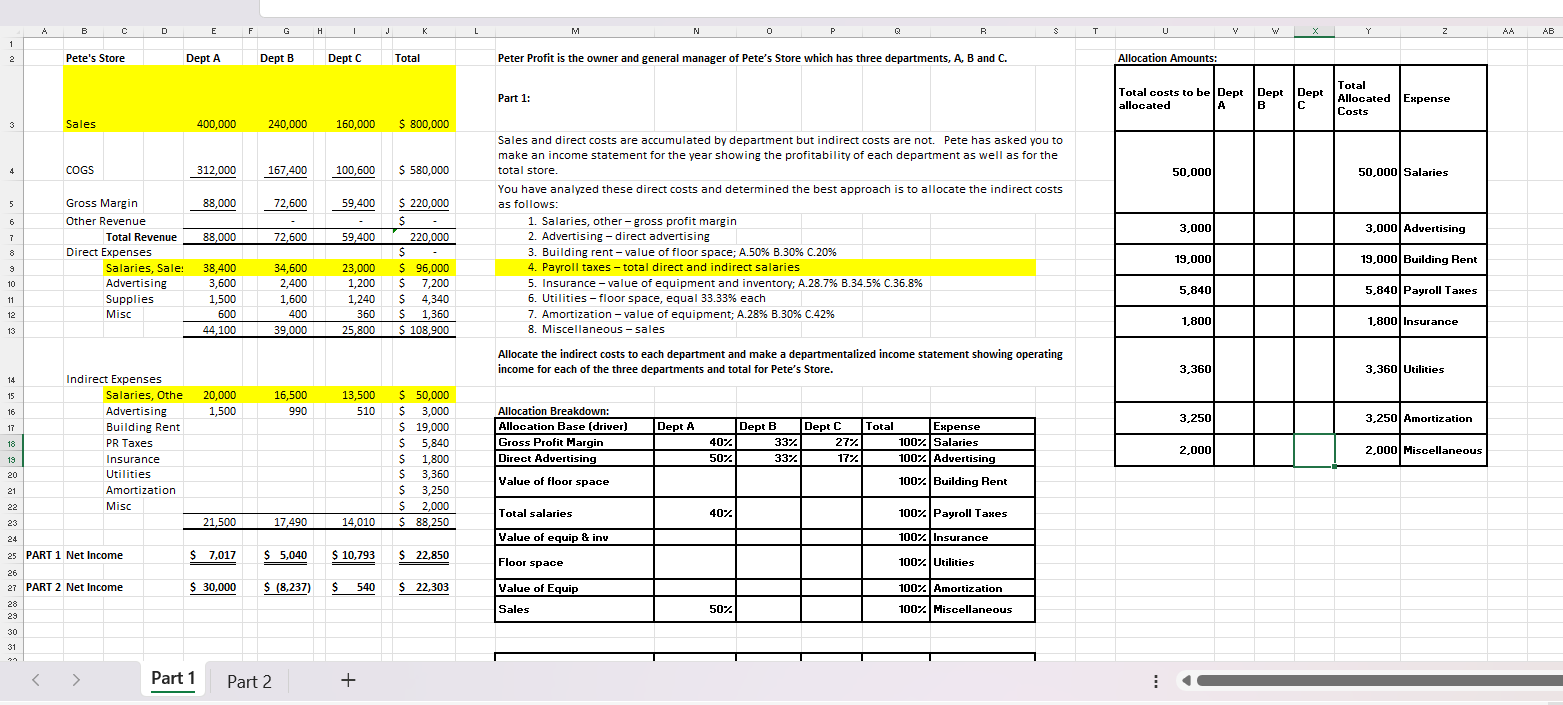
Task: Add a new sheet with the plus icon
Action: [x=347, y=680]
